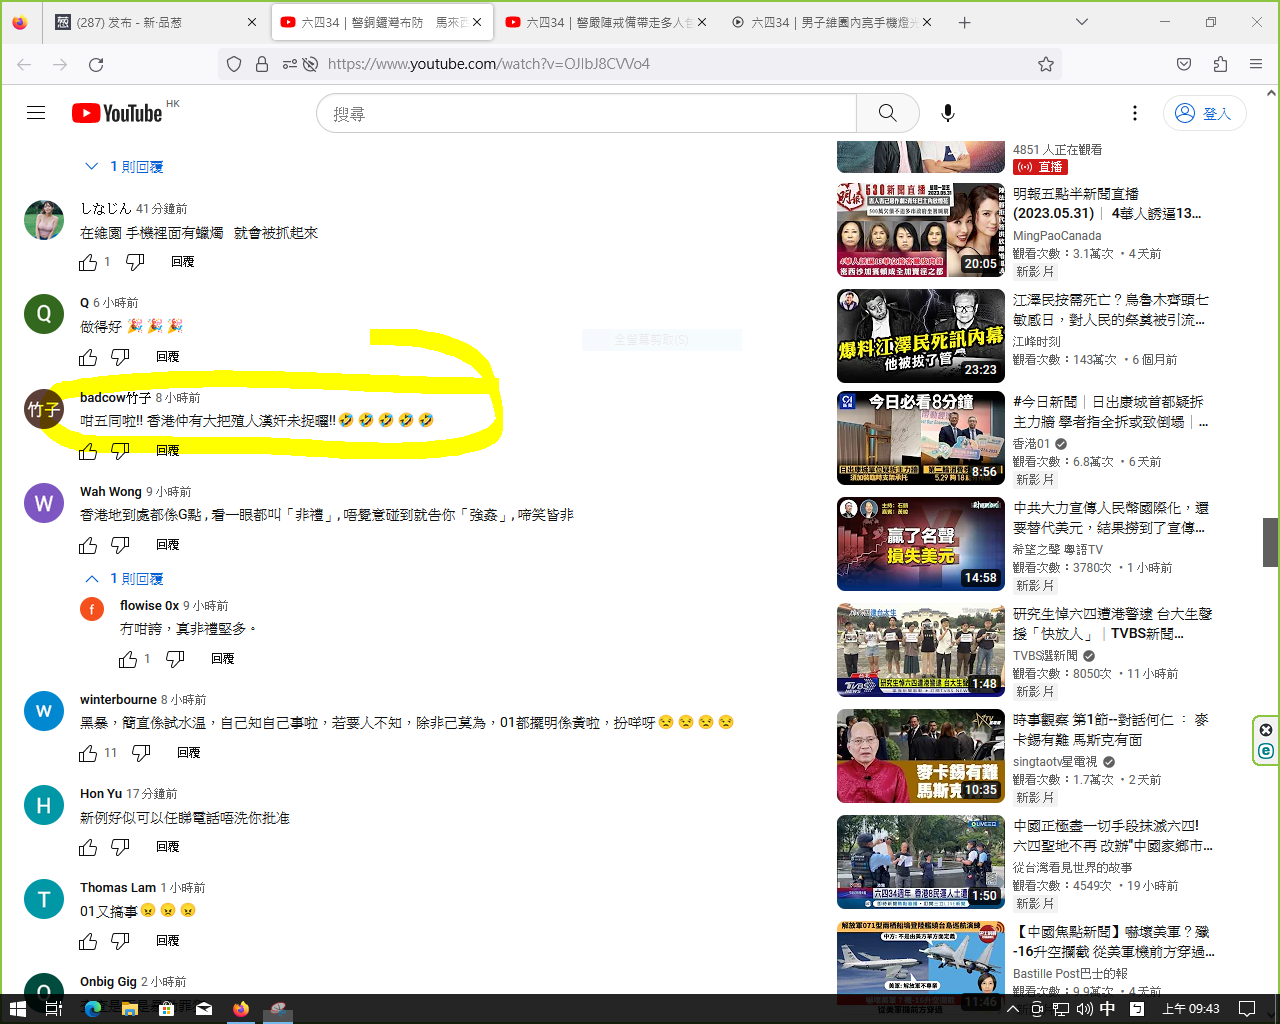1280x1024 pixels.
Task: Focus the 搜尋 search field
Action: click(587, 113)
